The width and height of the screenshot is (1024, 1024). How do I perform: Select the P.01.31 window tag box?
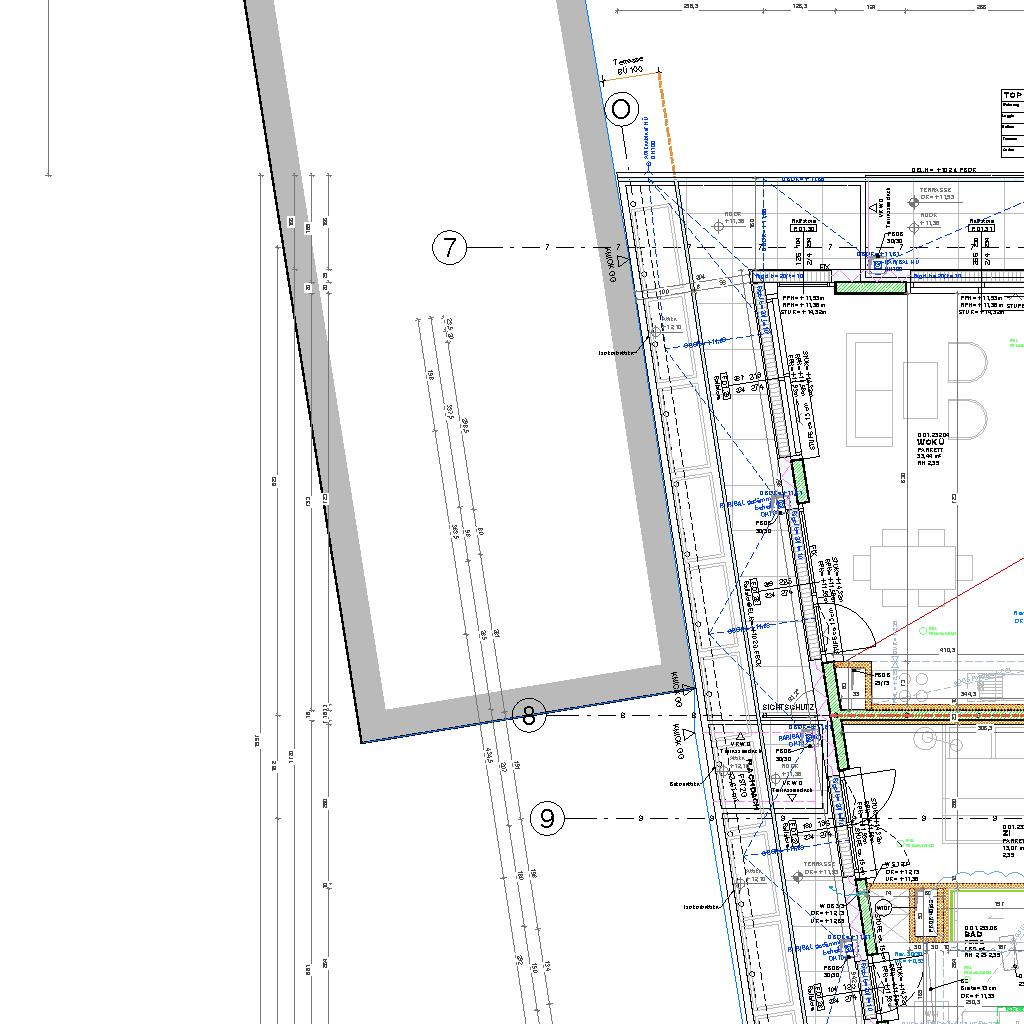coord(981,228)
